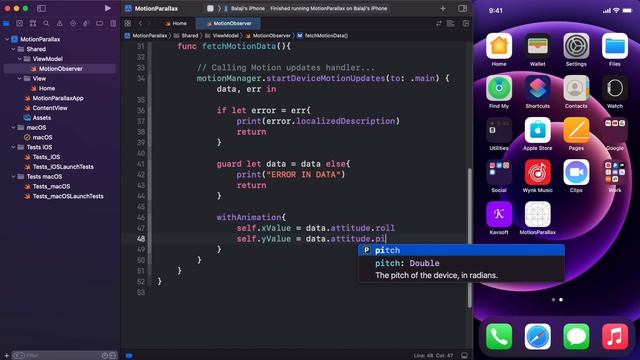Add an editor on the right
Image resolution: width=640 pixels, height=360 pixels.
tap(466, 23)
